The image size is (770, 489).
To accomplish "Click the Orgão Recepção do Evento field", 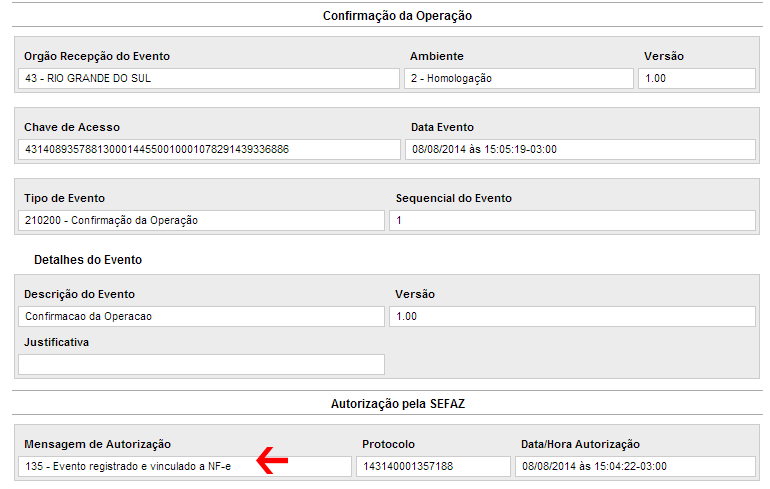I will (209, 78).
